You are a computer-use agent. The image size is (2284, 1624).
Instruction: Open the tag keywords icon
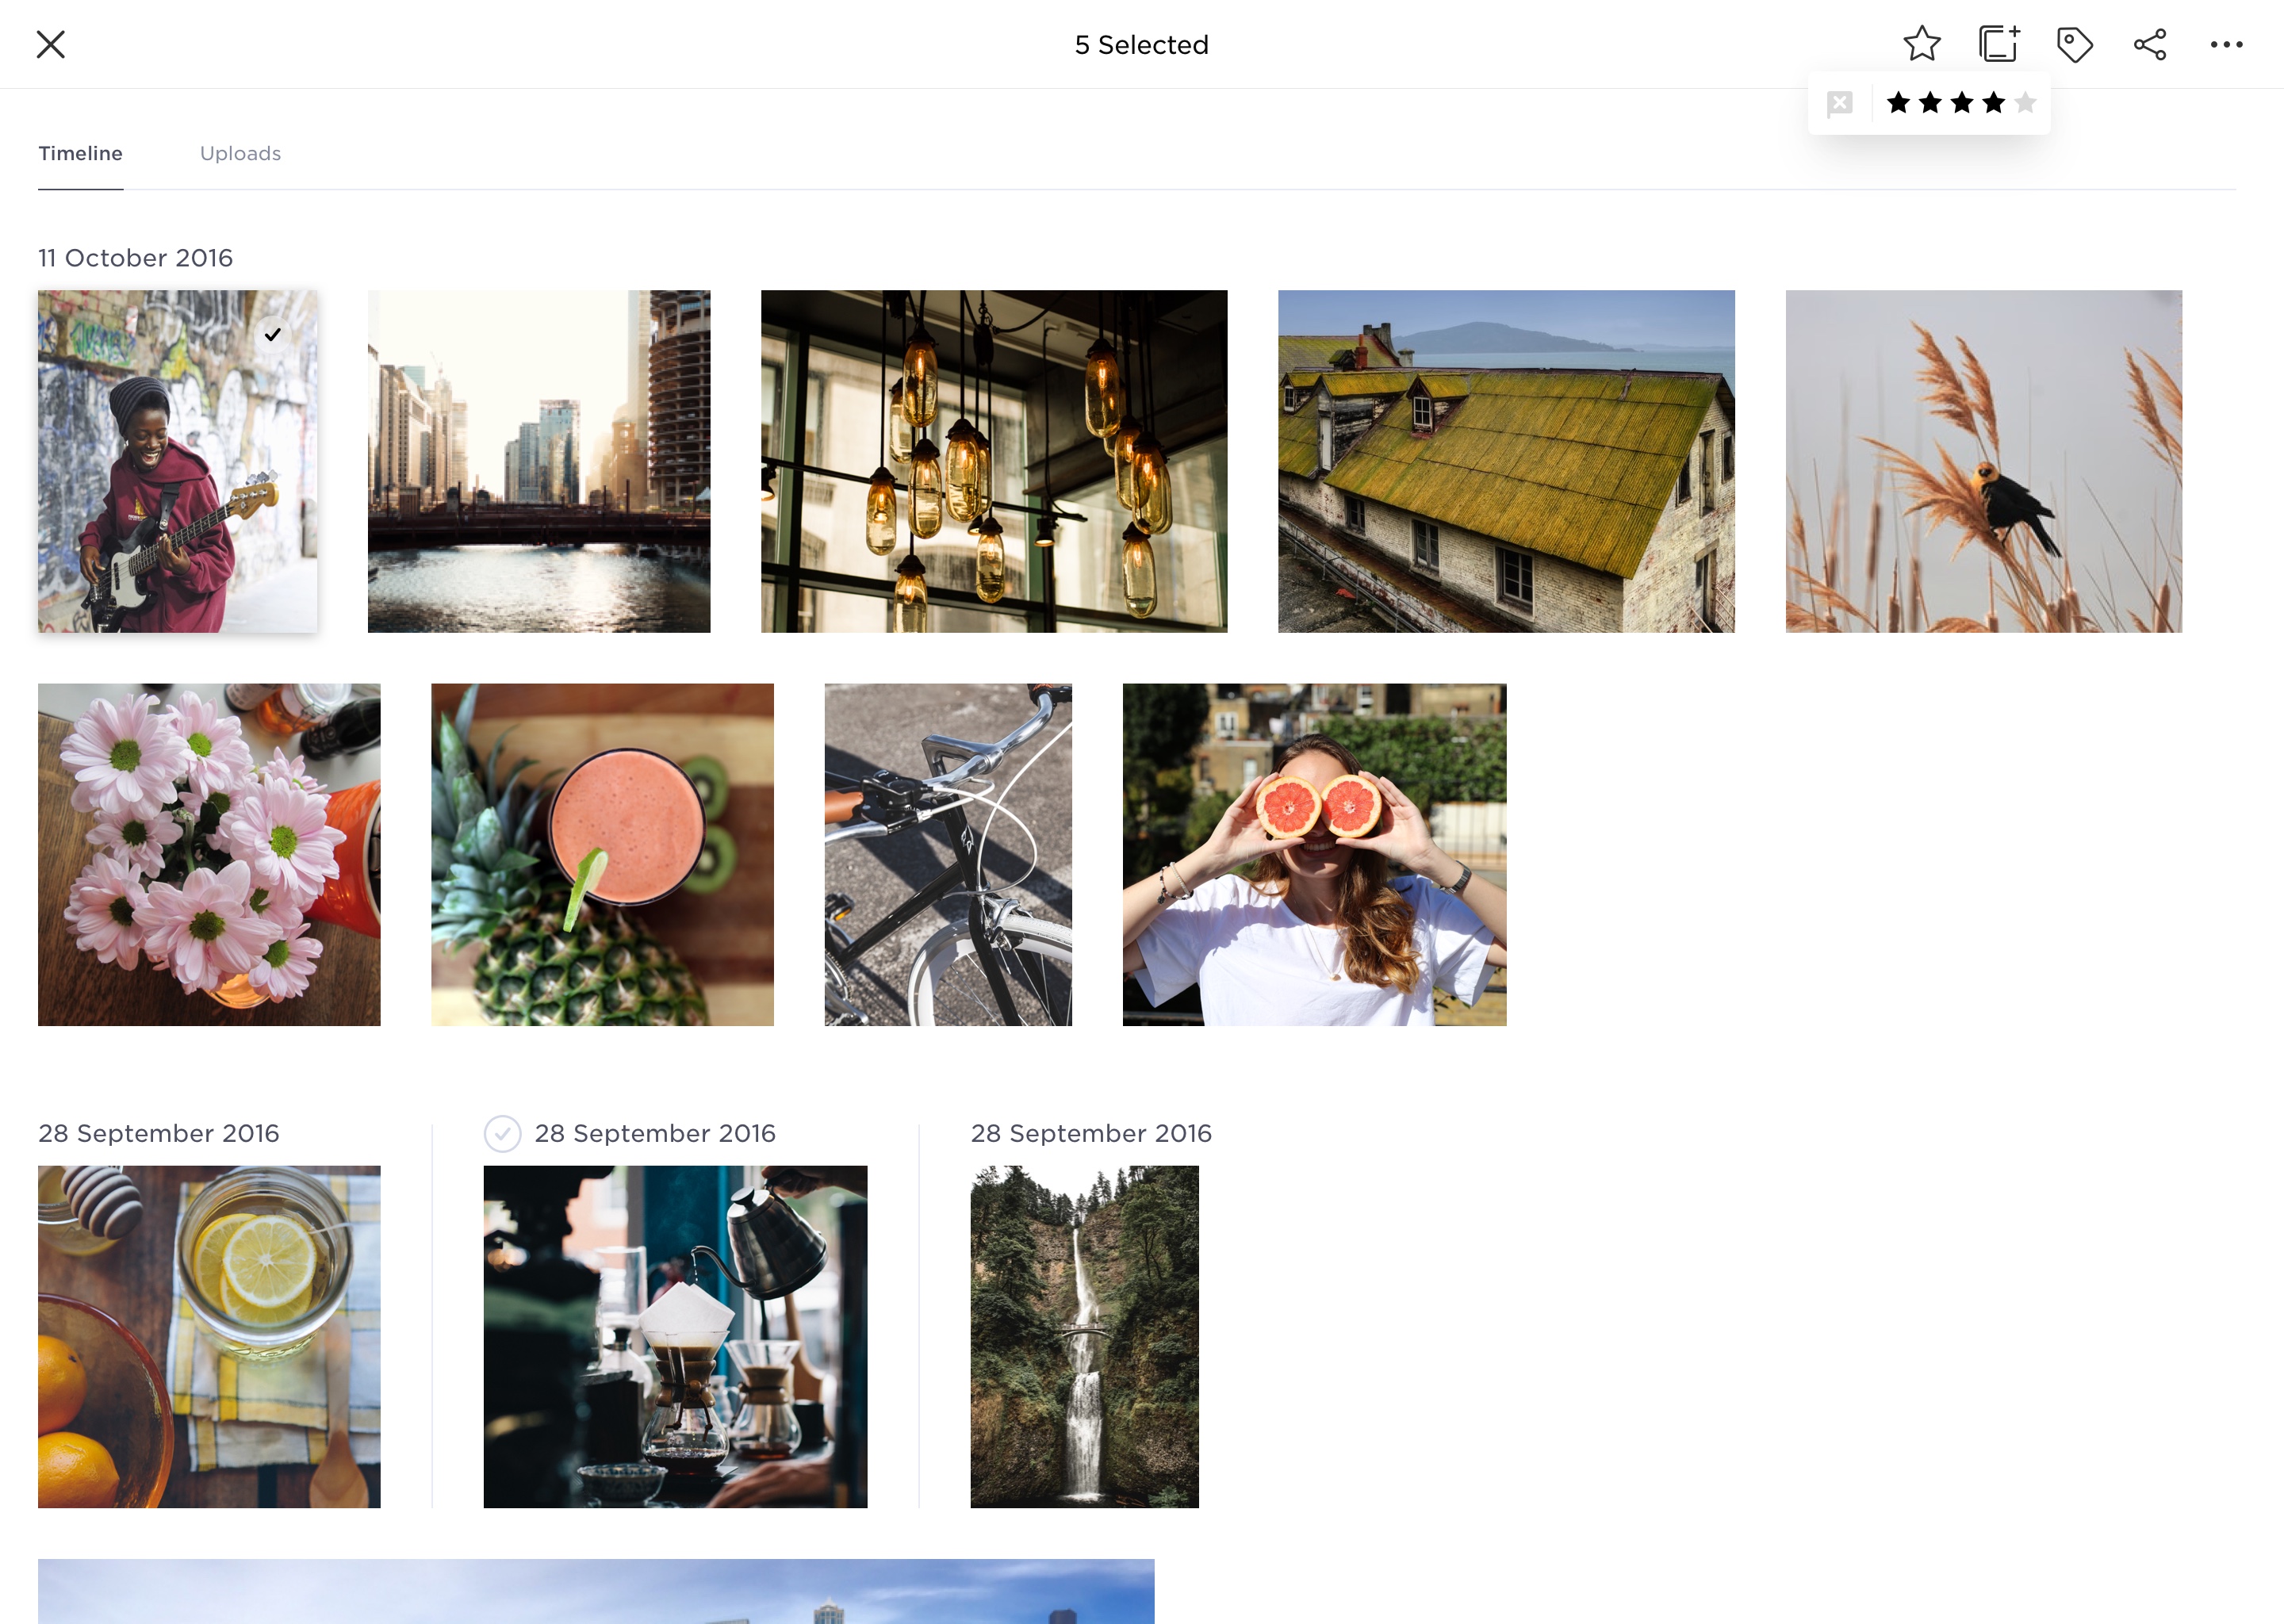[2074, 44]
